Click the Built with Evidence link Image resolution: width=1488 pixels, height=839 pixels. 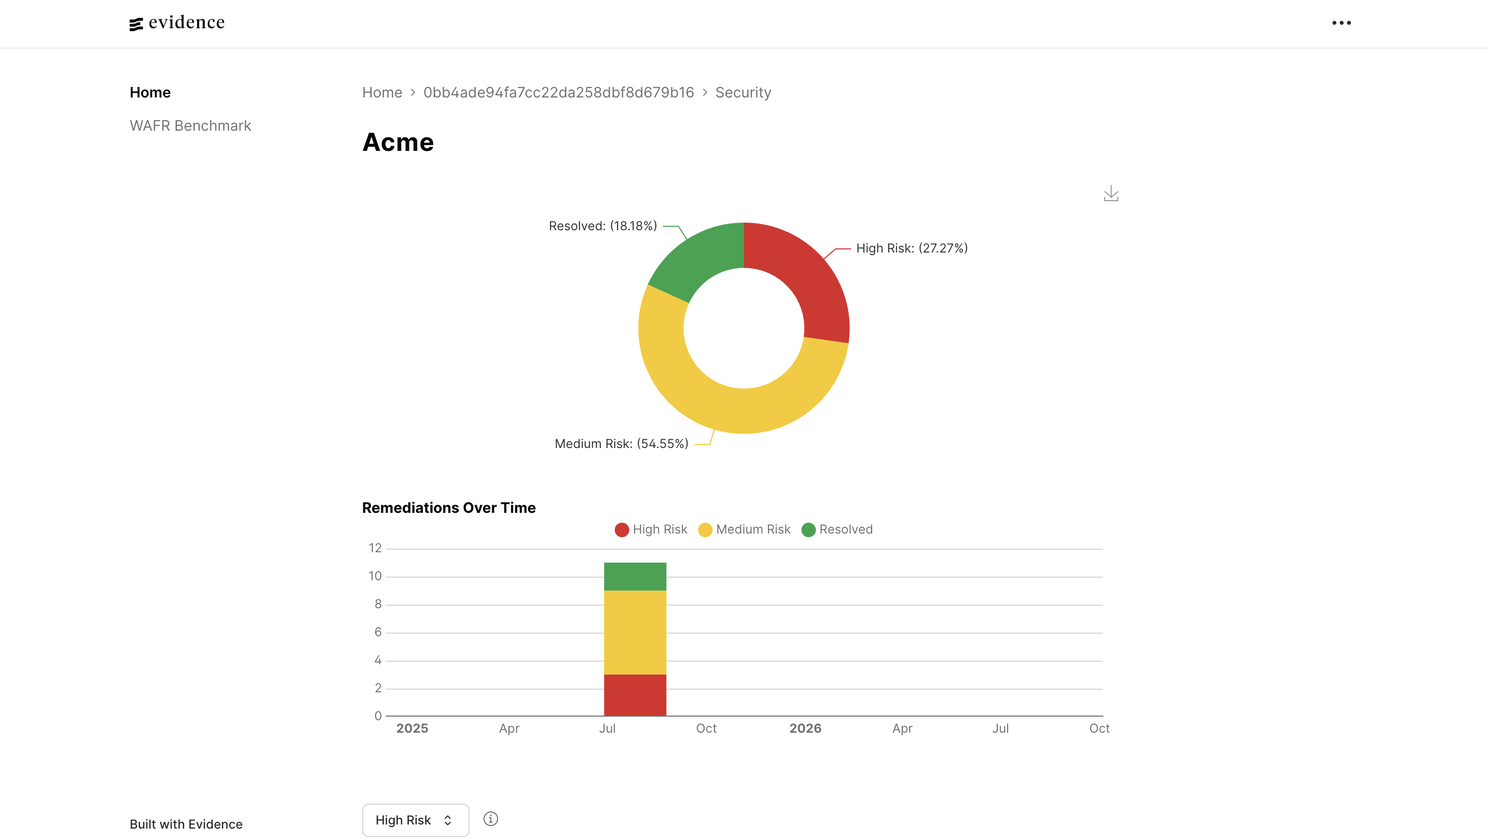186,824
